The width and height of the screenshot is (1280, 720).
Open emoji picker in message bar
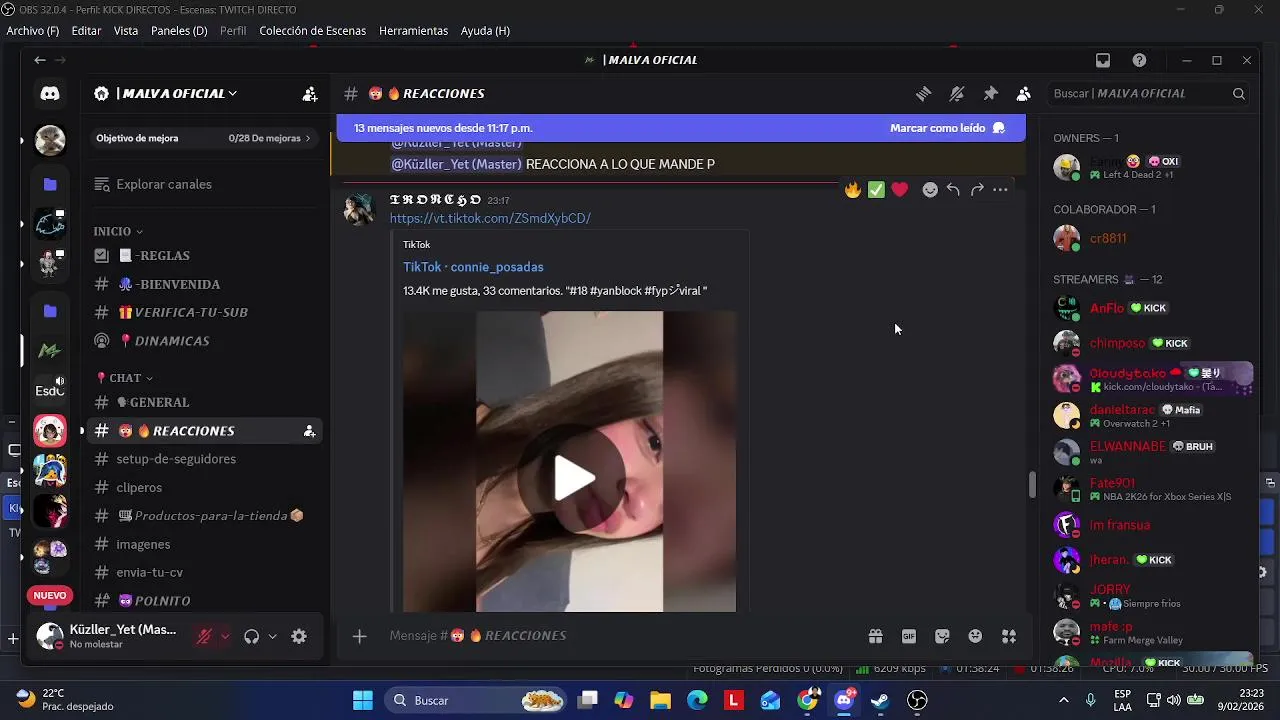pos(975,636)
